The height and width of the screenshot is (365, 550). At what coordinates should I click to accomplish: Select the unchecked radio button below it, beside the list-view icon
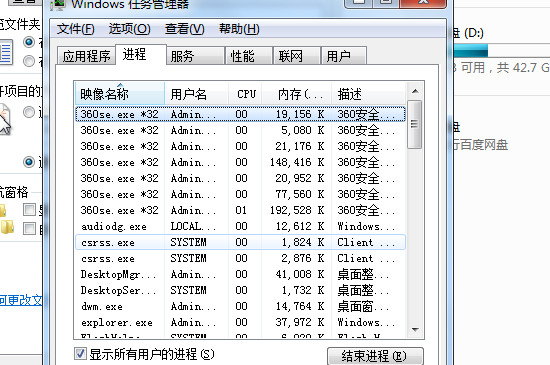29,61
